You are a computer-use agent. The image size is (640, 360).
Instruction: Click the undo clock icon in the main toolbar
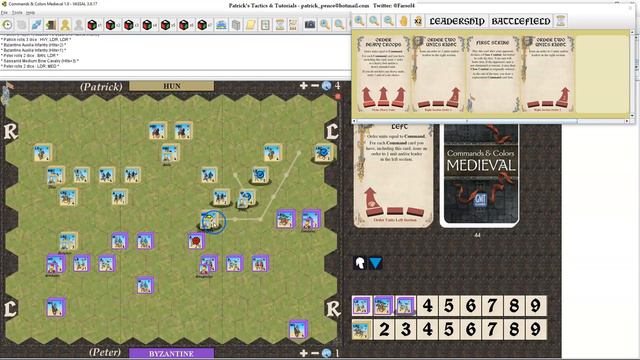point(7,25)
